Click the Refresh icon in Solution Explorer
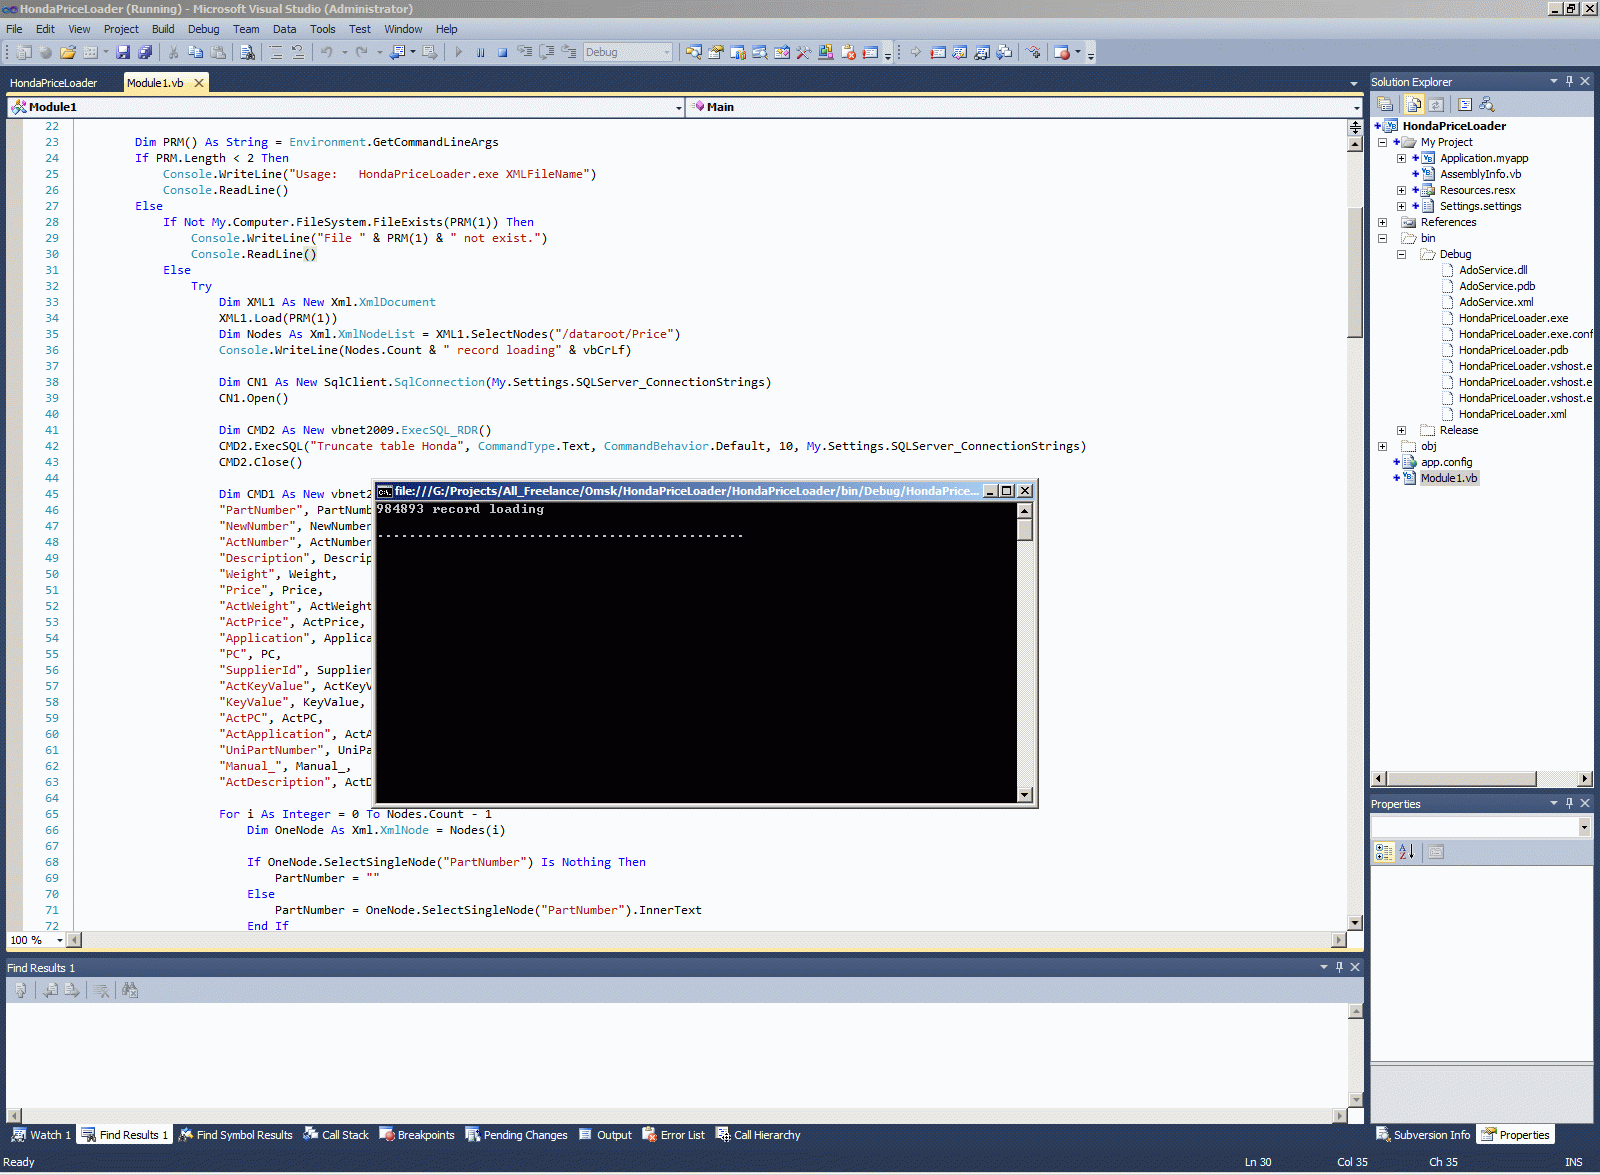 coord(1436,104)
